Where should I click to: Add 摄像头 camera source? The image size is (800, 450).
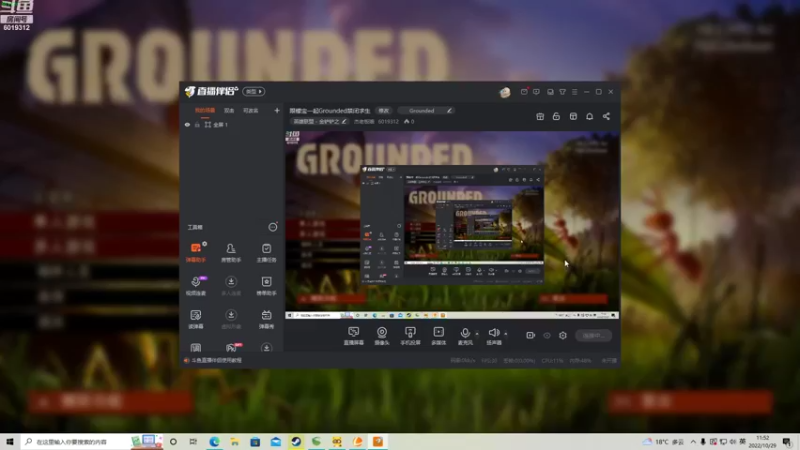(382, 336)
